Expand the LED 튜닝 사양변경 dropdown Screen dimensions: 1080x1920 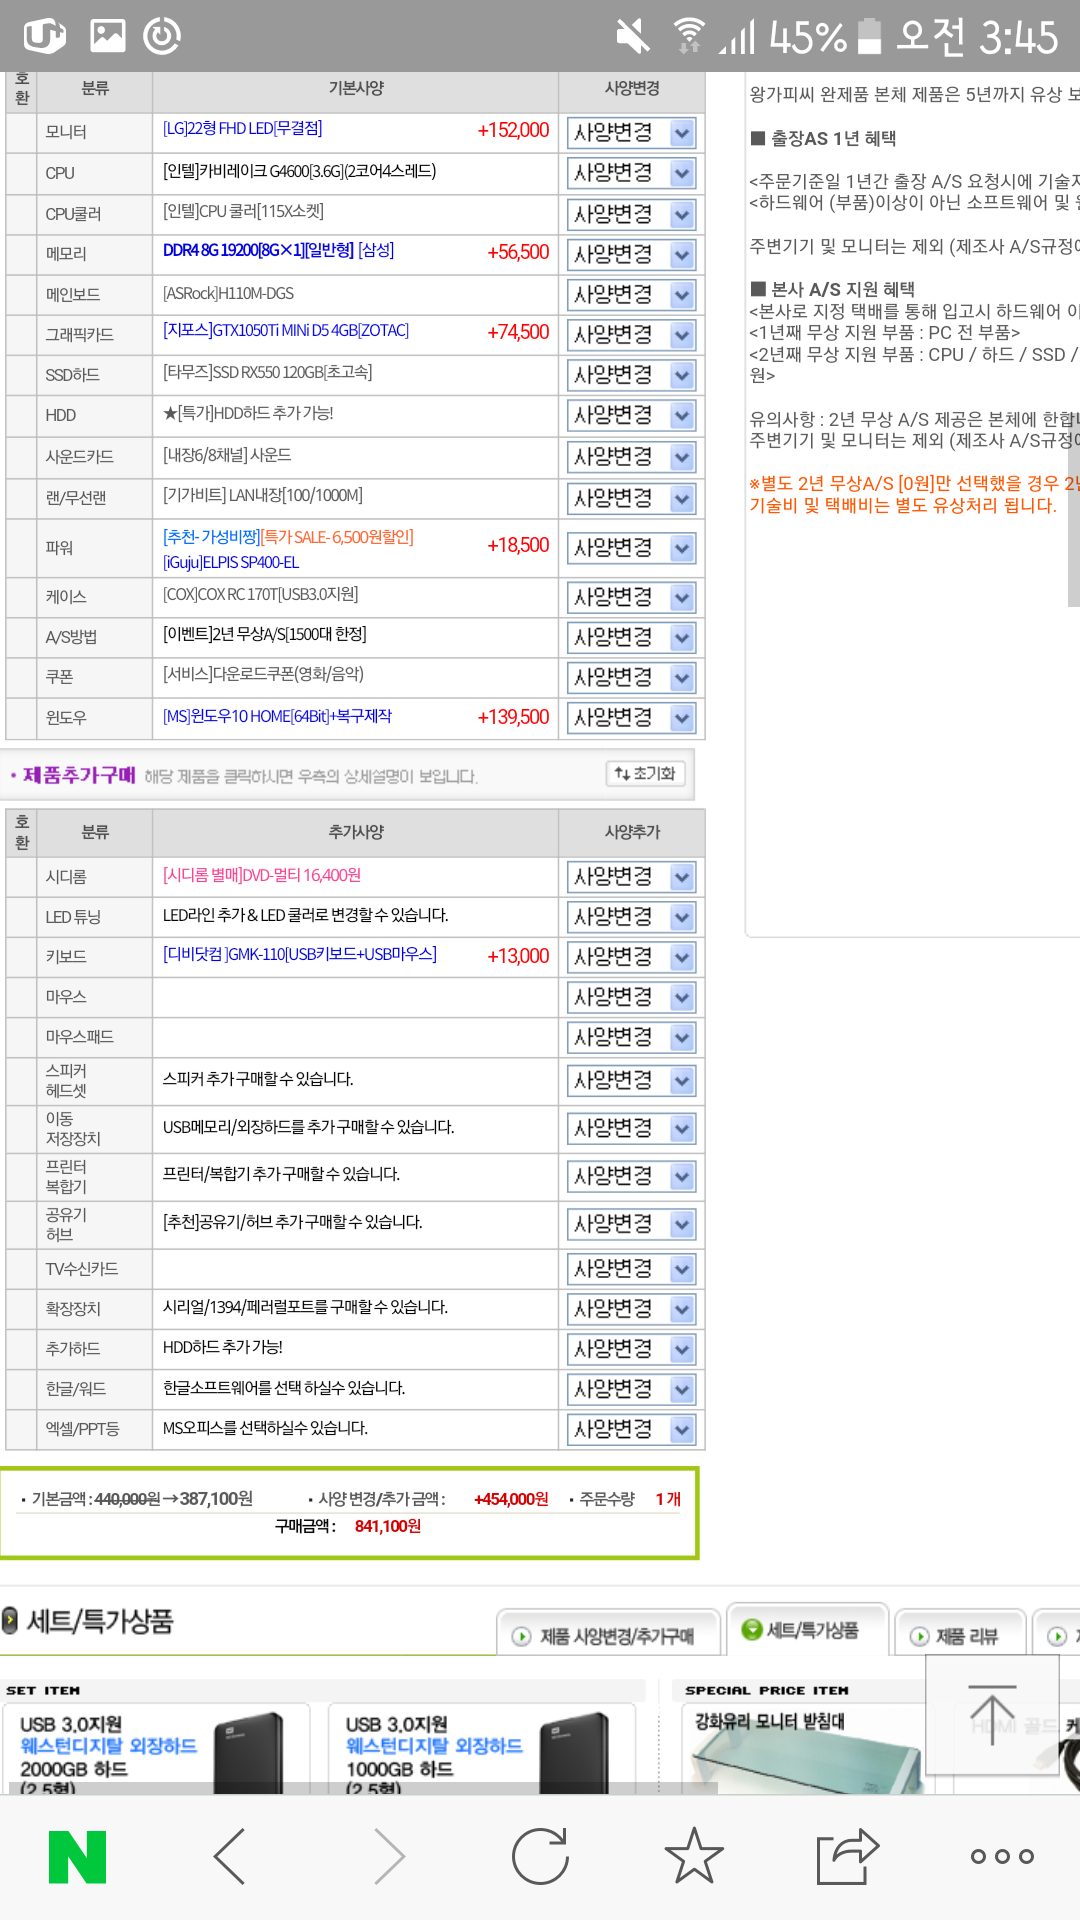pyautogui.click(x=631, y=917)
